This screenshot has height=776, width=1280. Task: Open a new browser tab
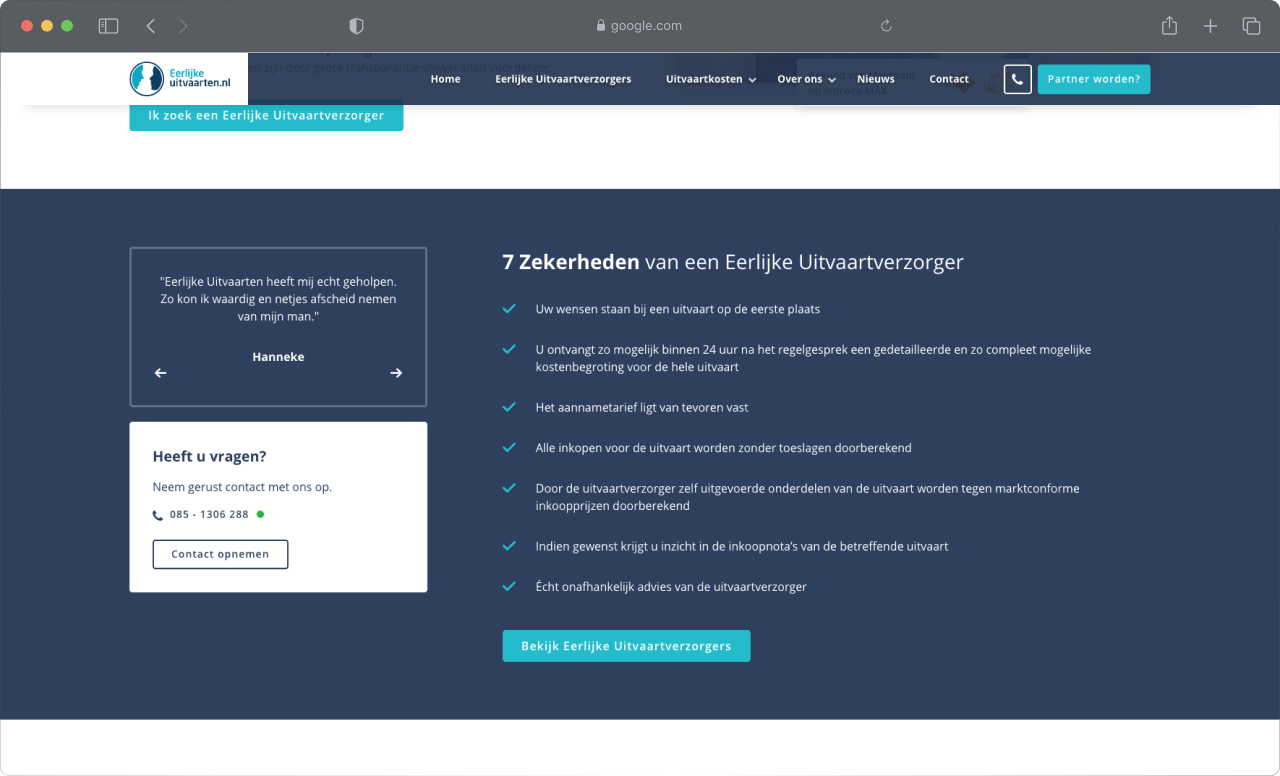click(x=1210, y=26)
